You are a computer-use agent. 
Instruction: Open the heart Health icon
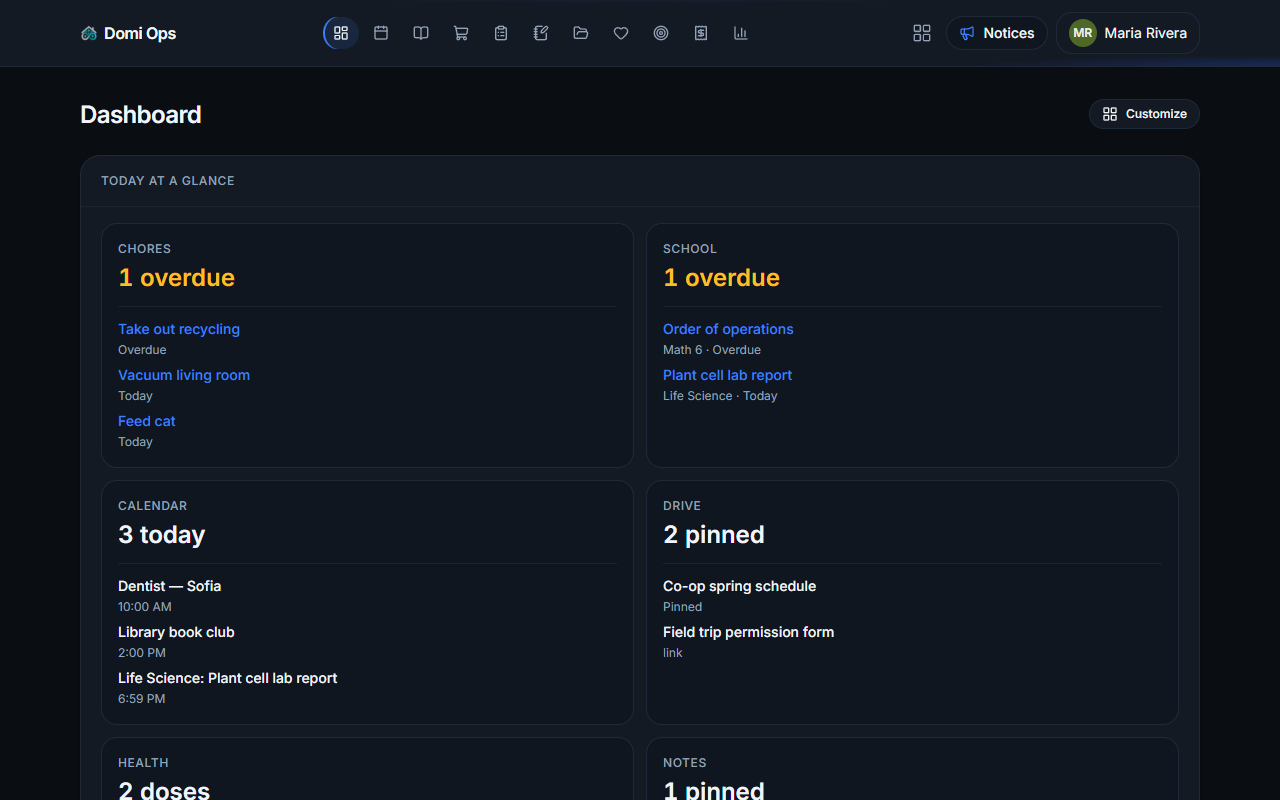pyautogui.click(x=621, y=33)
